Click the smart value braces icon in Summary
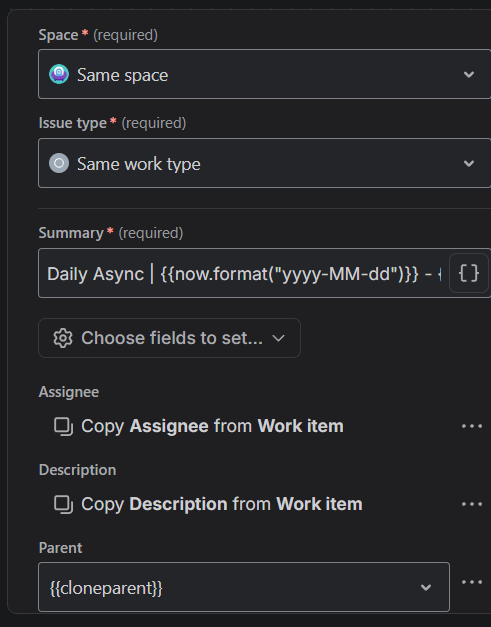 469,274
